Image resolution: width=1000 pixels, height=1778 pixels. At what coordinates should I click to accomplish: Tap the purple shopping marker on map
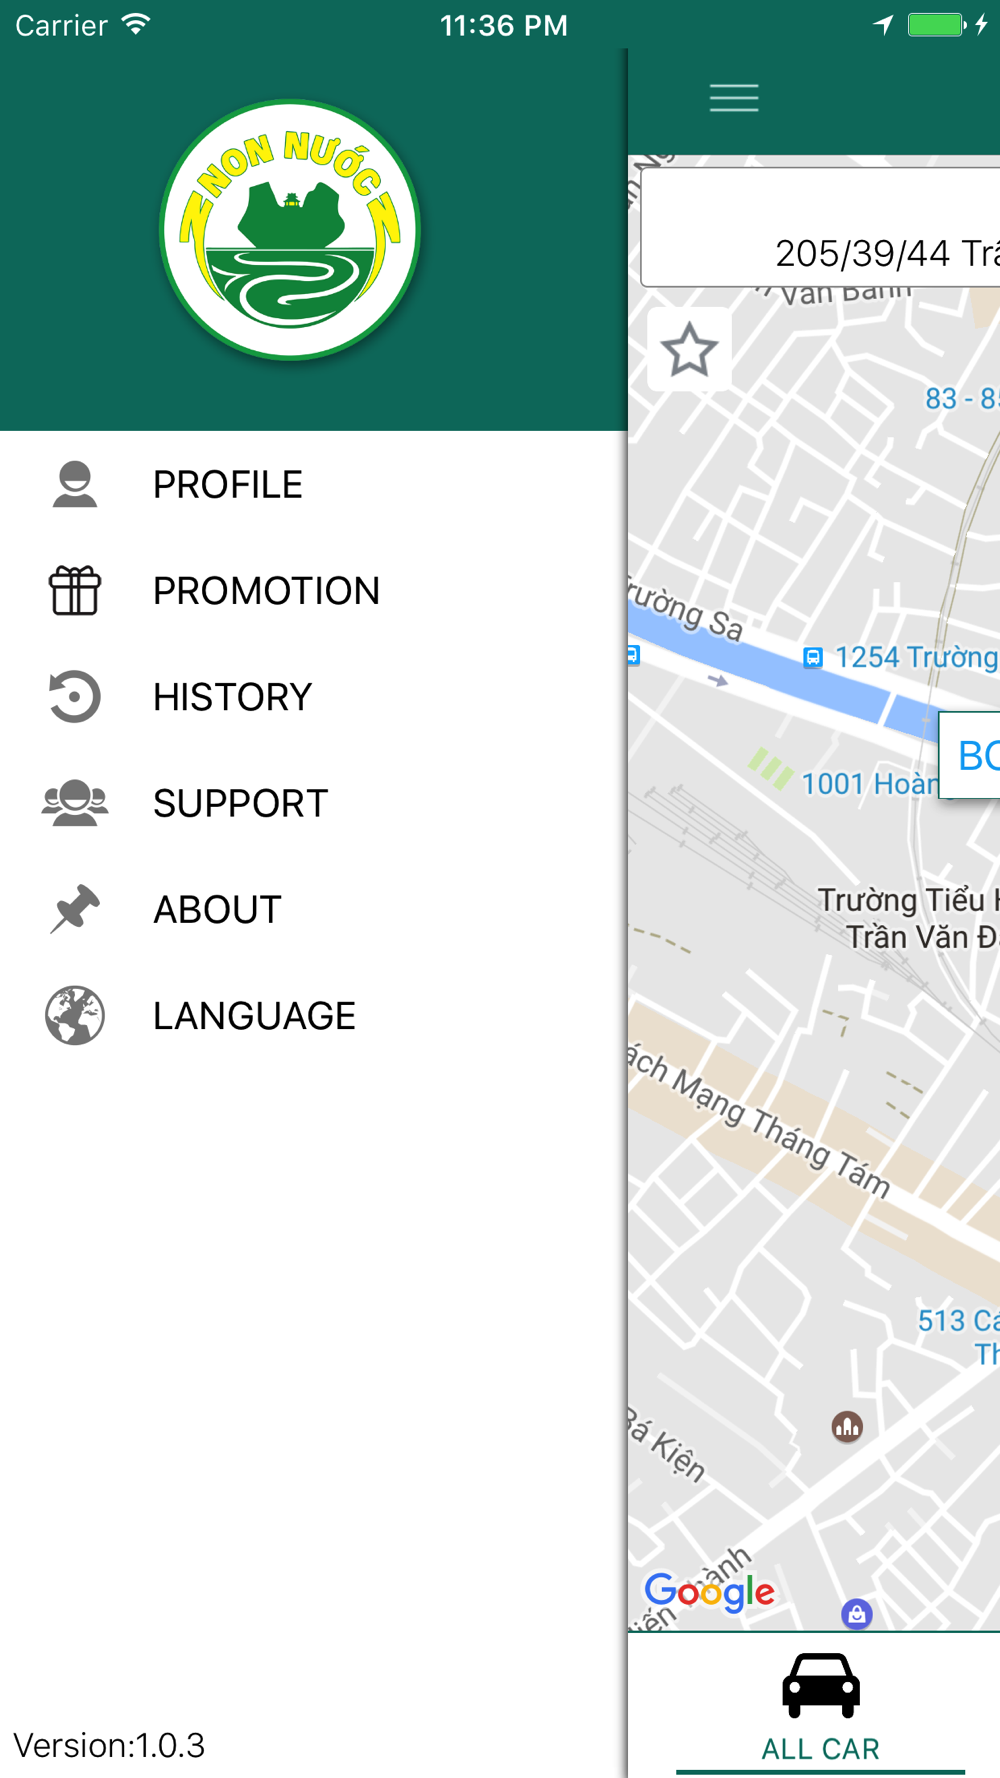pyautogui.click(x=857, y=1613)
